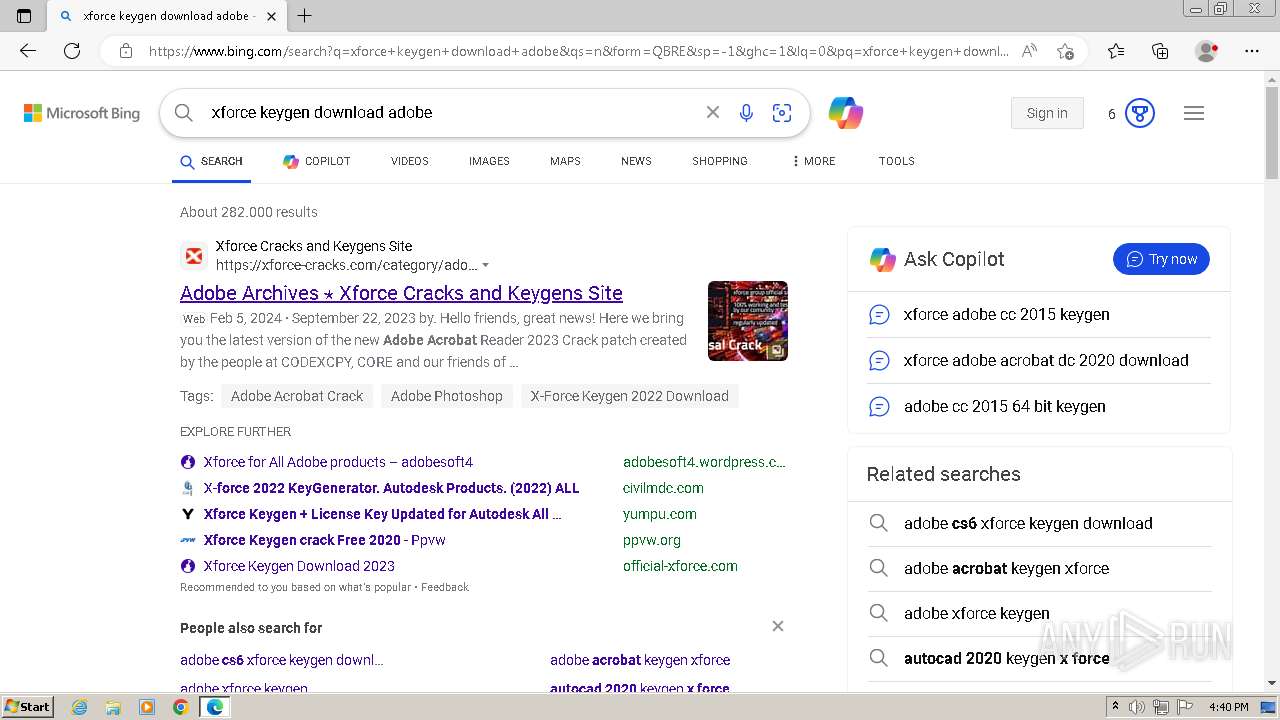
Task: Click the result thumbnail image
Action: pyautogui.click(x=748, y=321)
